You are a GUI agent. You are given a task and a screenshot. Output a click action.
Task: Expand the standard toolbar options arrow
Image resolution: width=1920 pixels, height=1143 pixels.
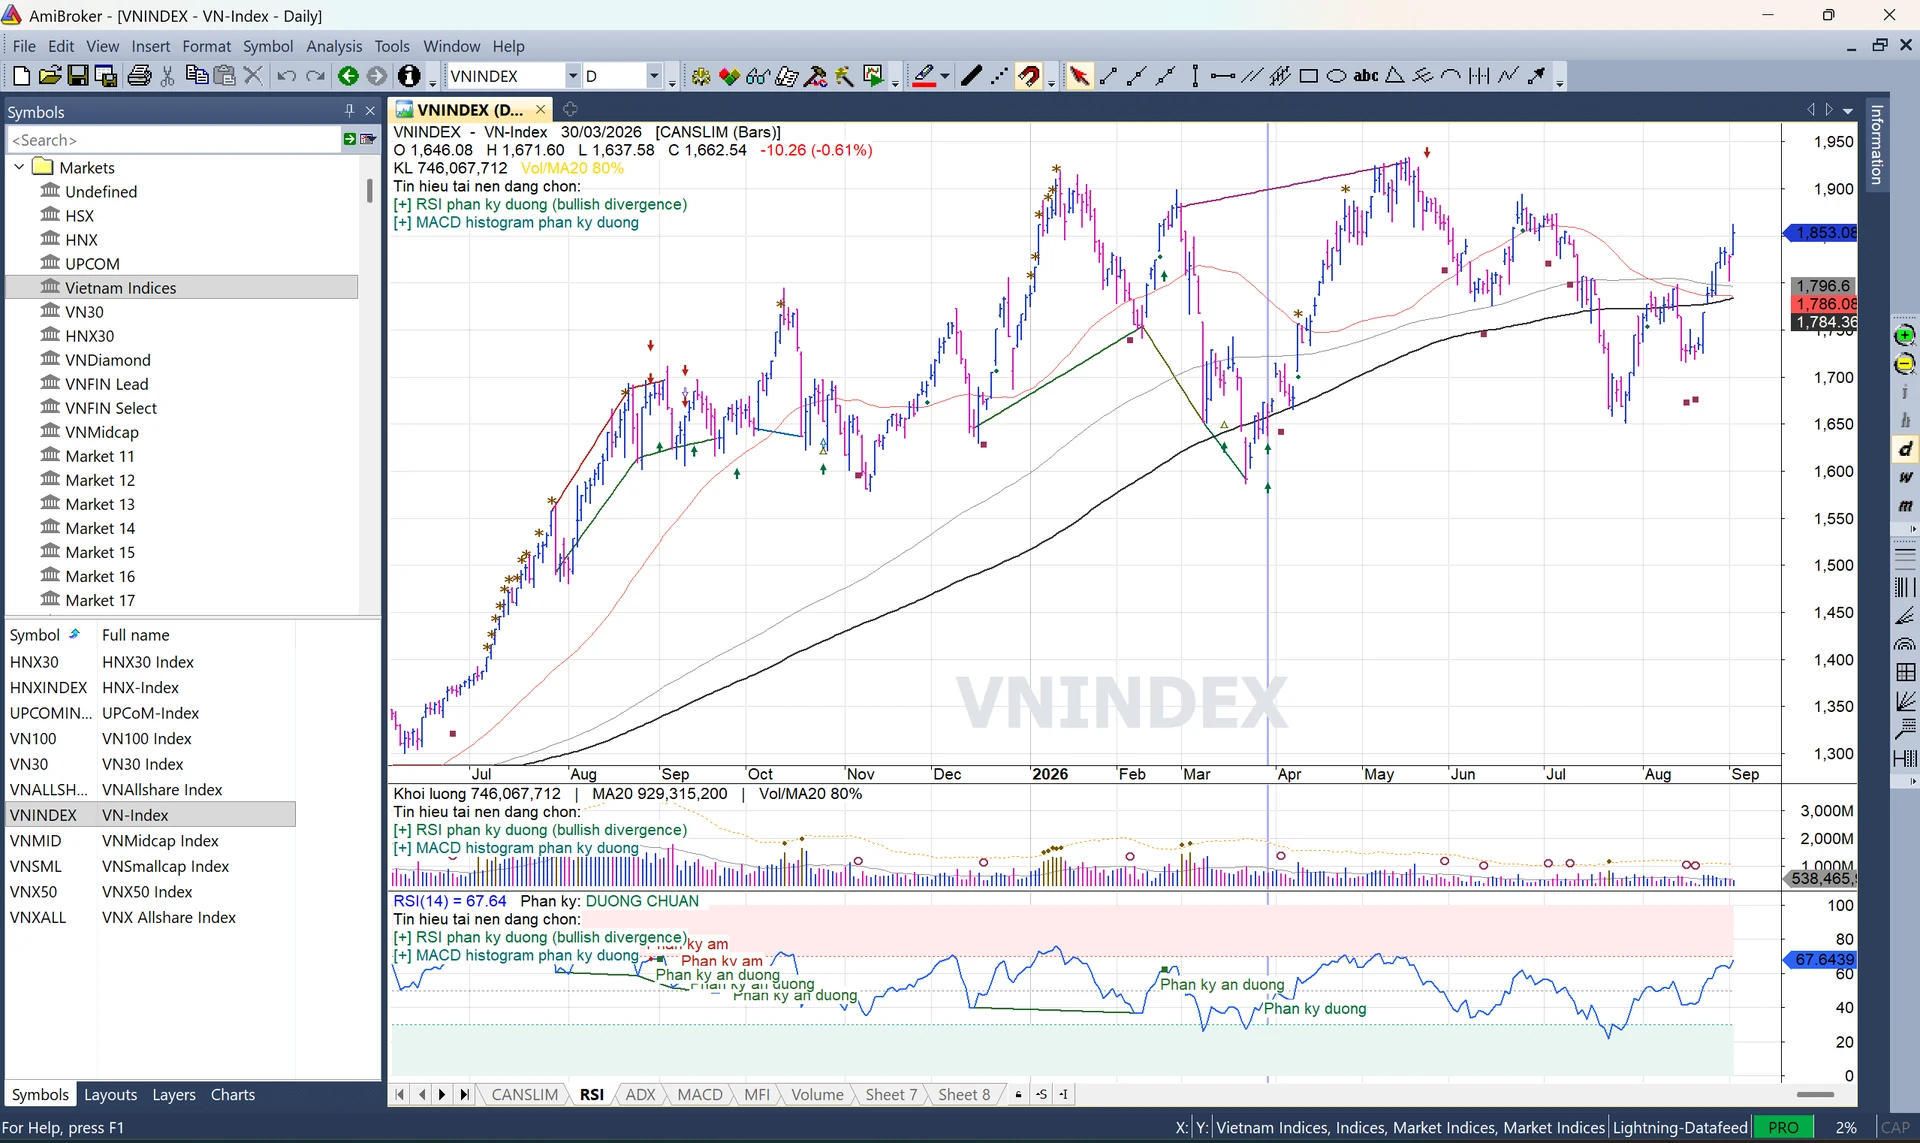[x=432, y=83]
